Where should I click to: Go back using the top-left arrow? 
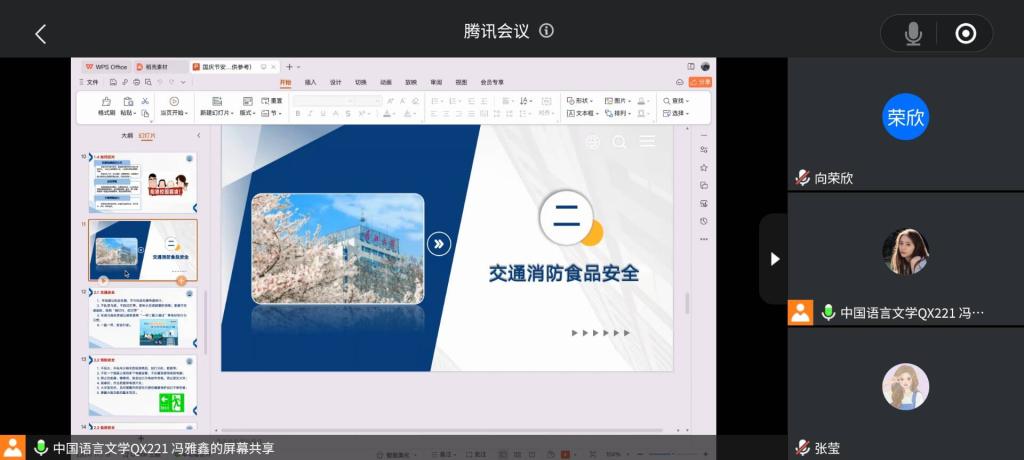(x=41, y=34)
